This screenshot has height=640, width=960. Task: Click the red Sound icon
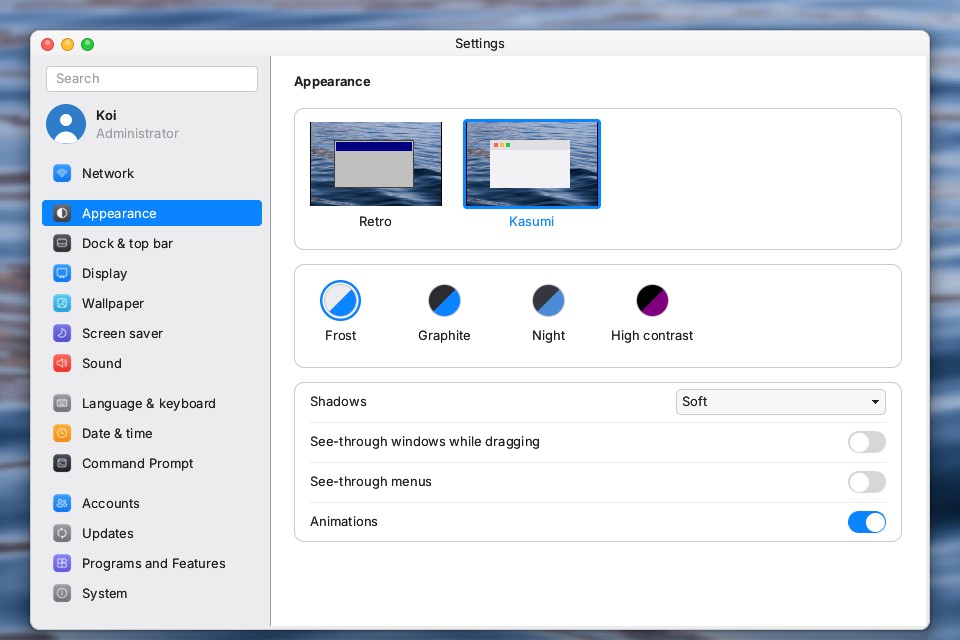(x=62, y=363)
